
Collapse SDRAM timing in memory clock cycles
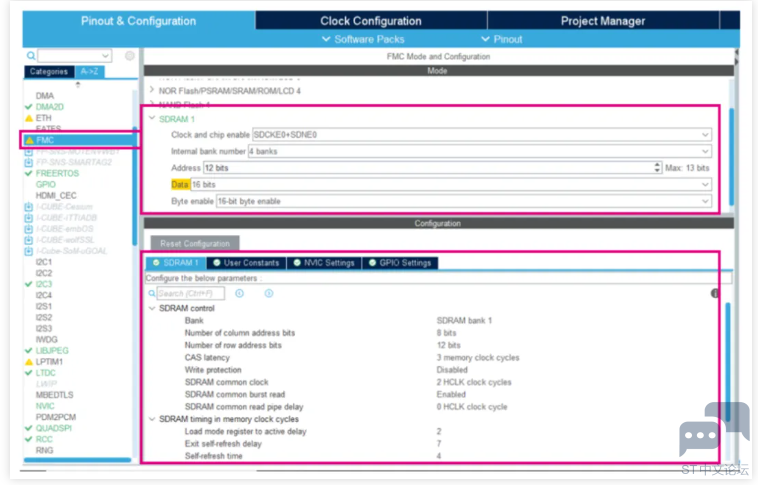[152, 419]
